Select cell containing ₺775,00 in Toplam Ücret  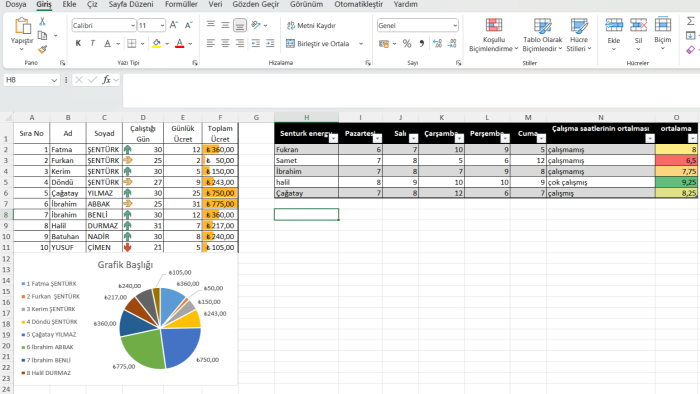(220, 204)
